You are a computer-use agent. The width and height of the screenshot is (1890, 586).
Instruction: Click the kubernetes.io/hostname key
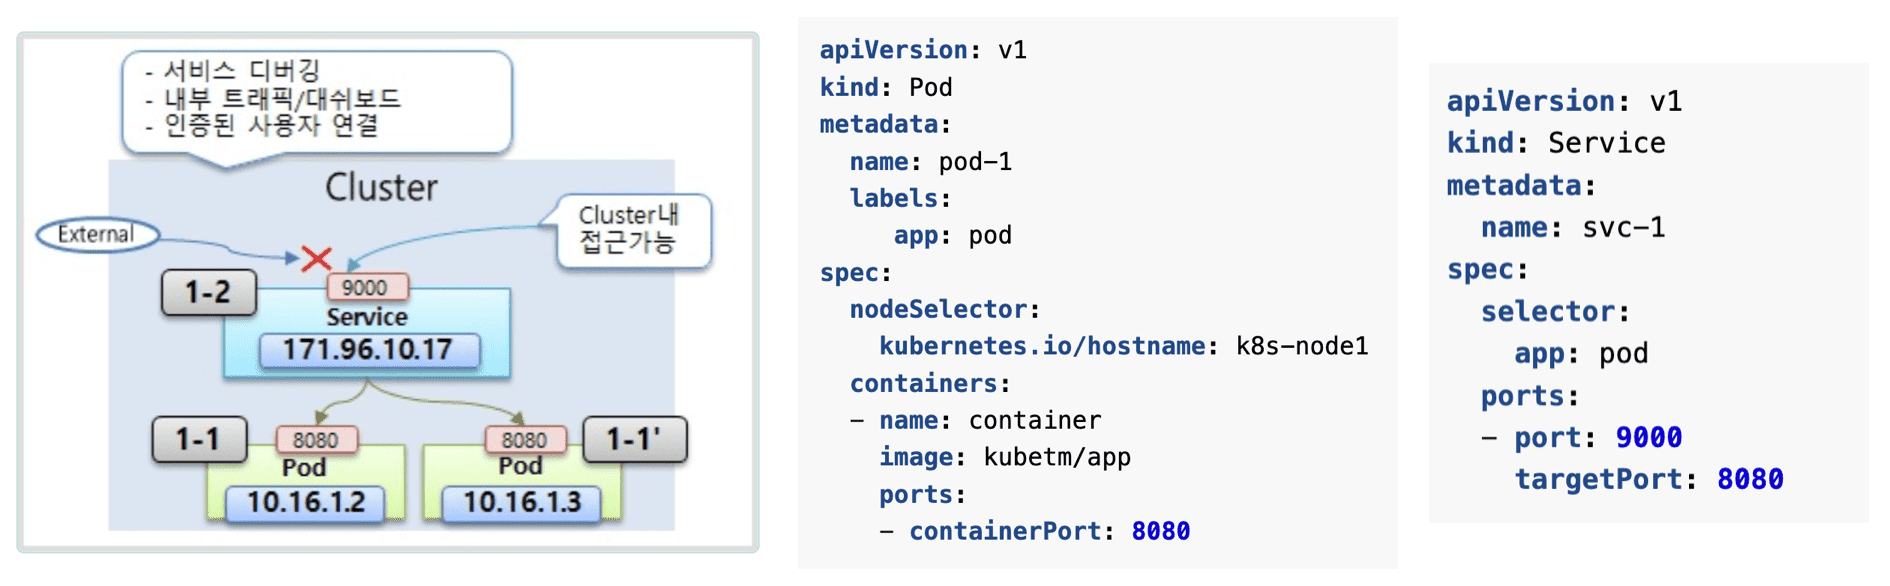click(x=1041, y=346)
